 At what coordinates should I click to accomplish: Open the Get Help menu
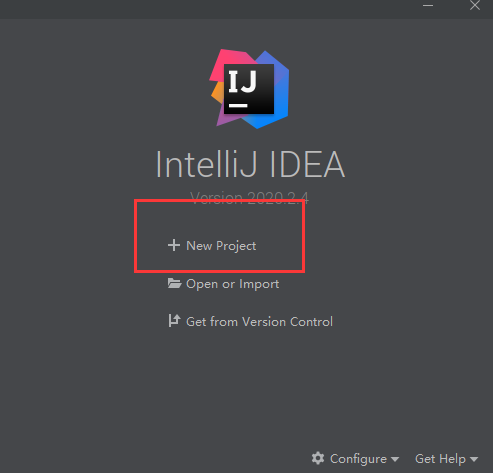(440, 459)
